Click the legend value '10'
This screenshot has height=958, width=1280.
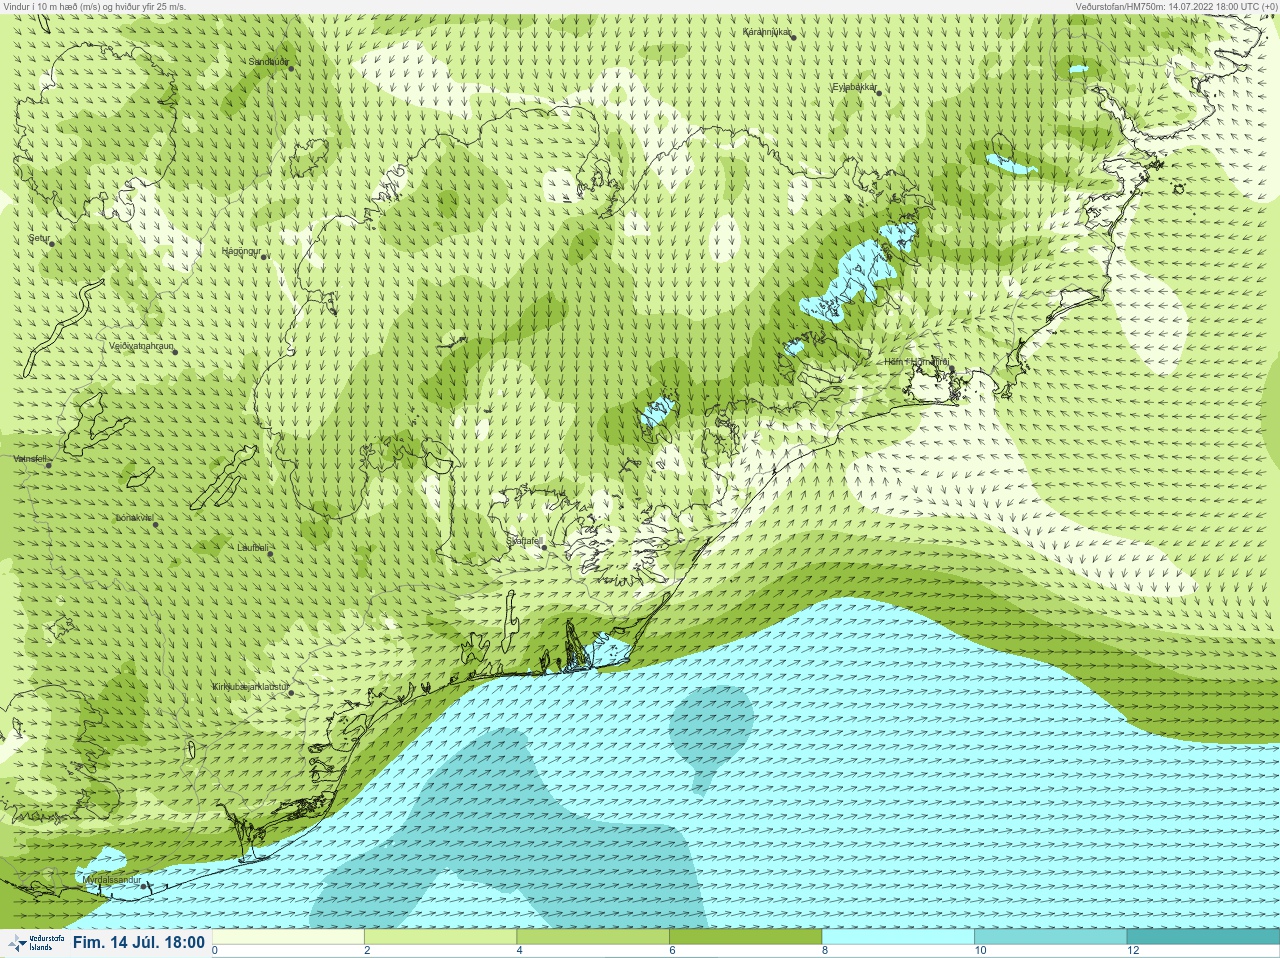coord(980,950)
